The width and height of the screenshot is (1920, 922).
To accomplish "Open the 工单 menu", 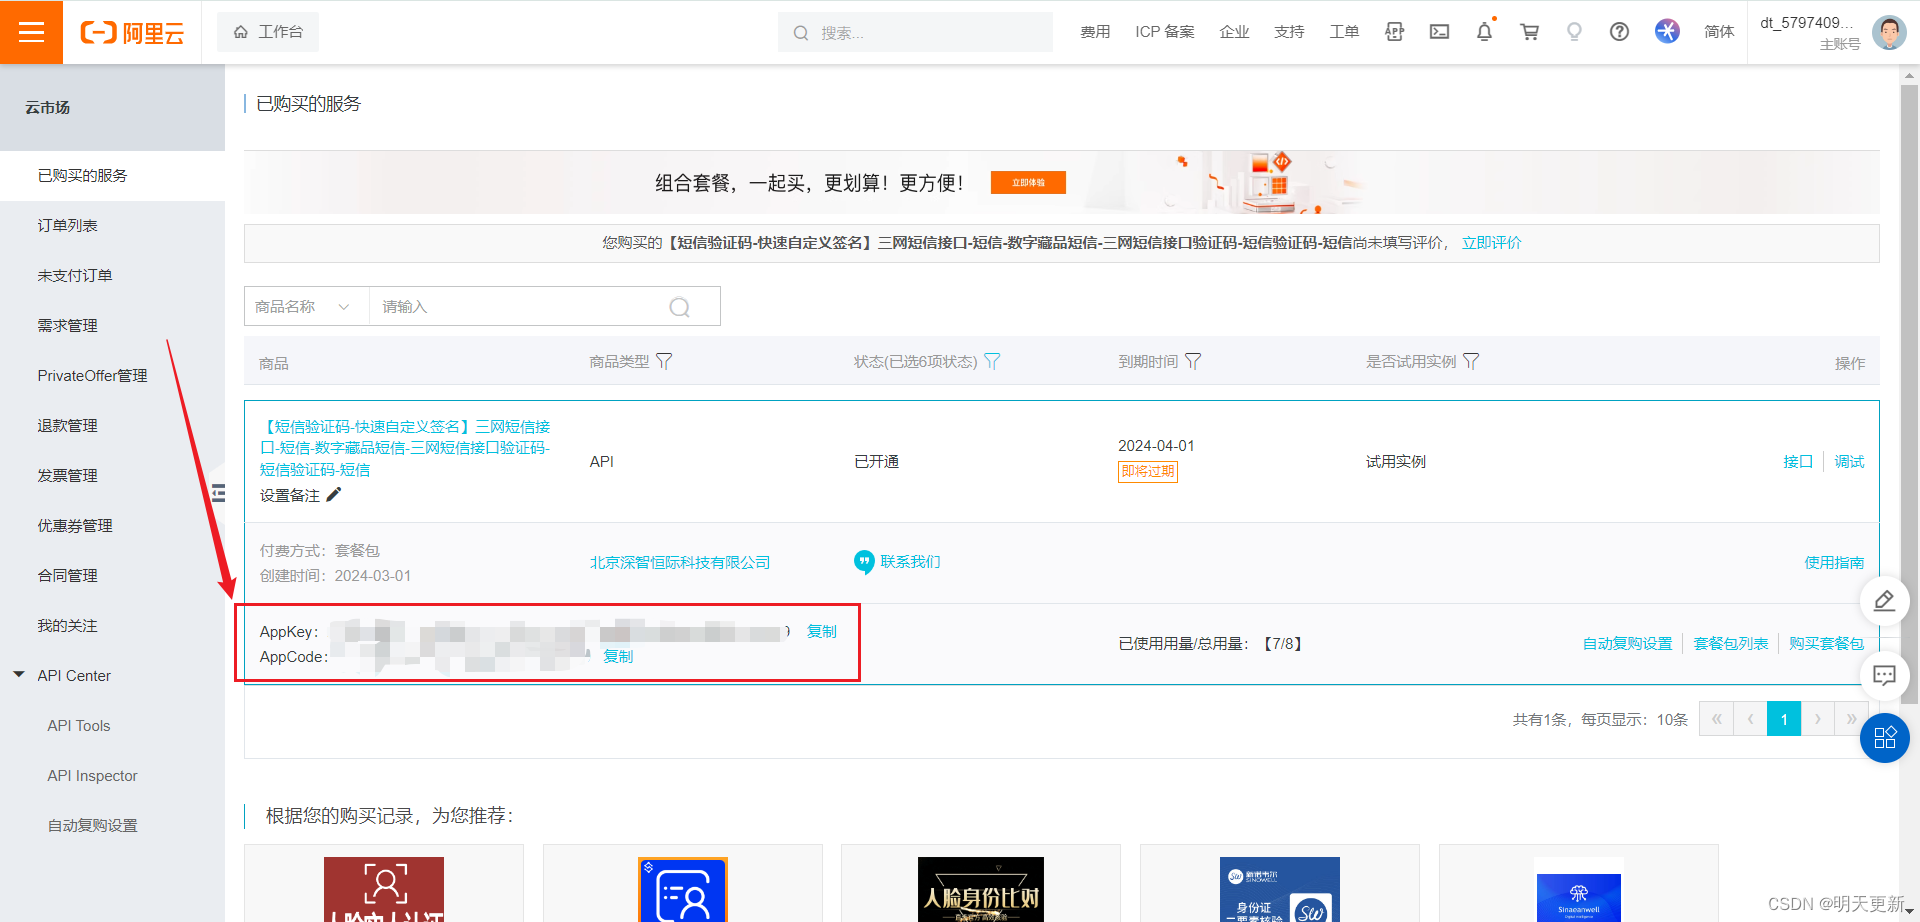I will pos(1344,32).
